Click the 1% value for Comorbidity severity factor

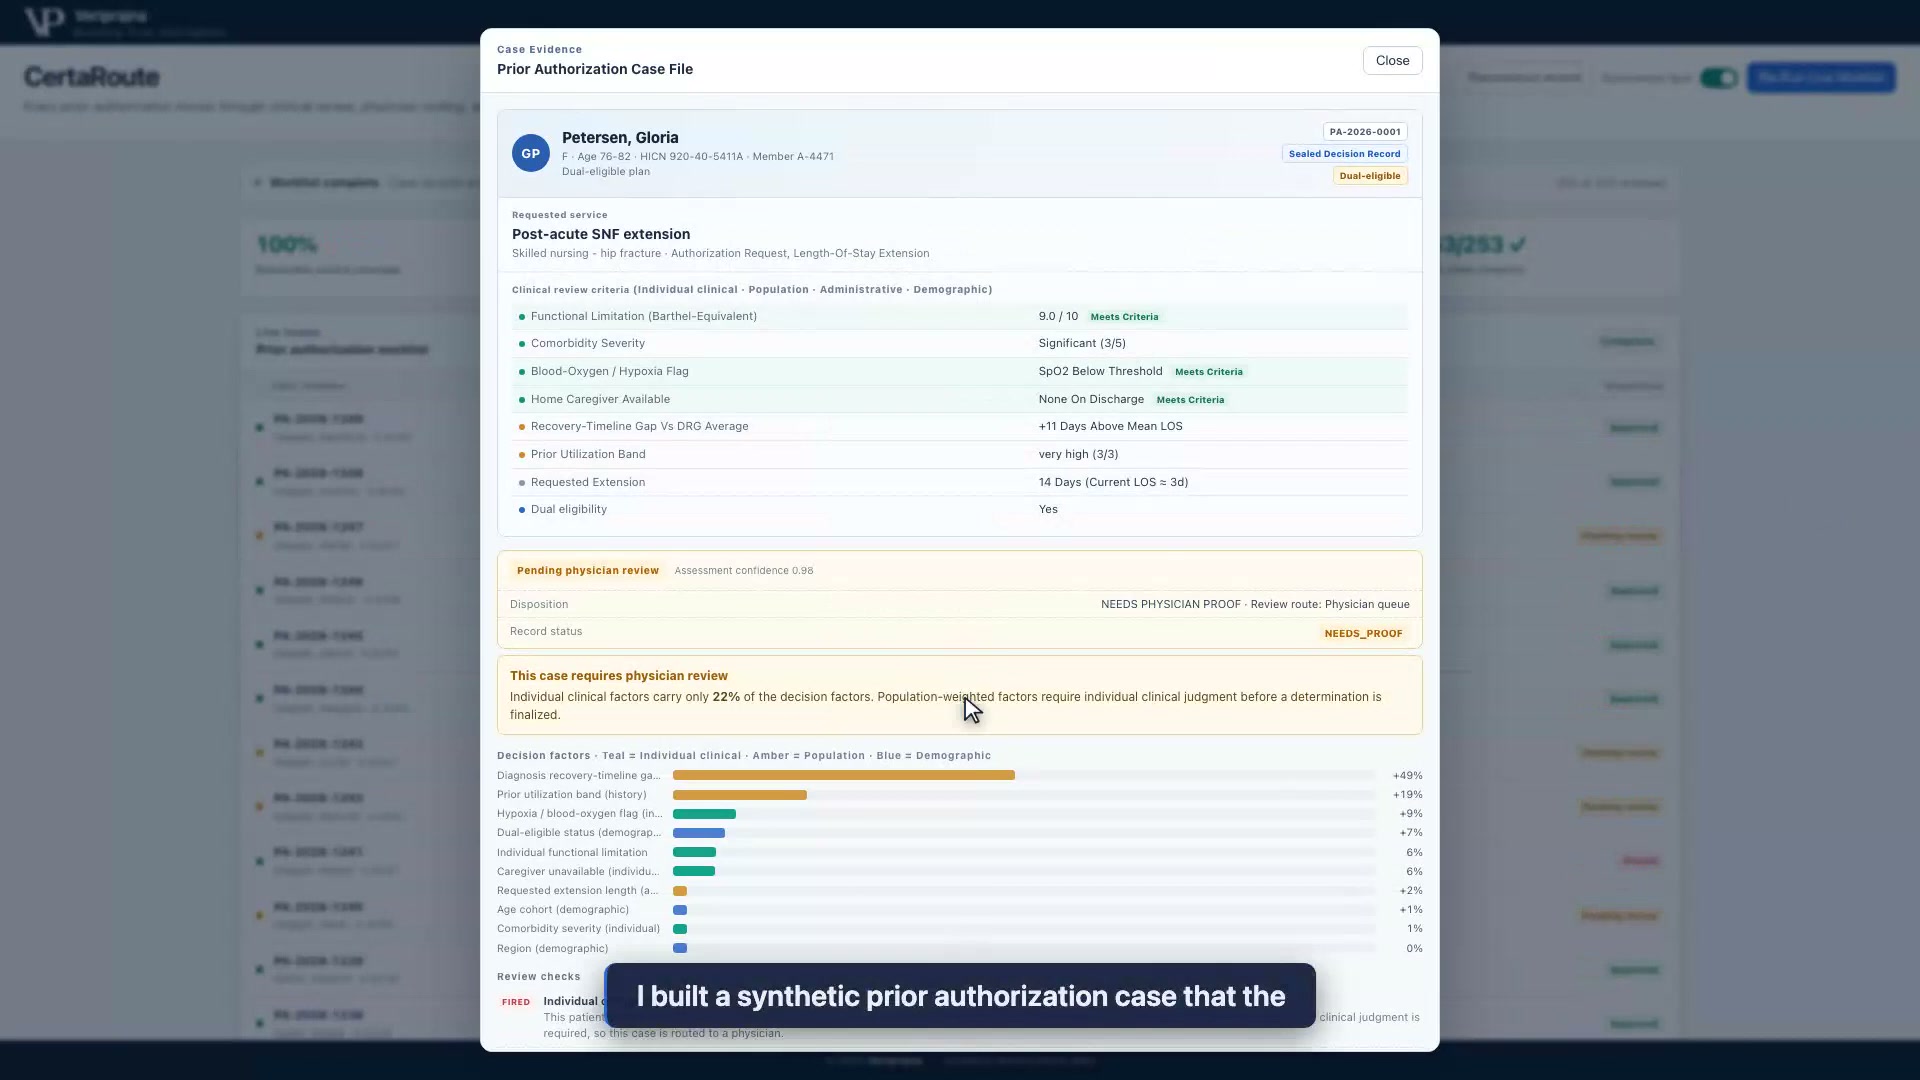1414,929
